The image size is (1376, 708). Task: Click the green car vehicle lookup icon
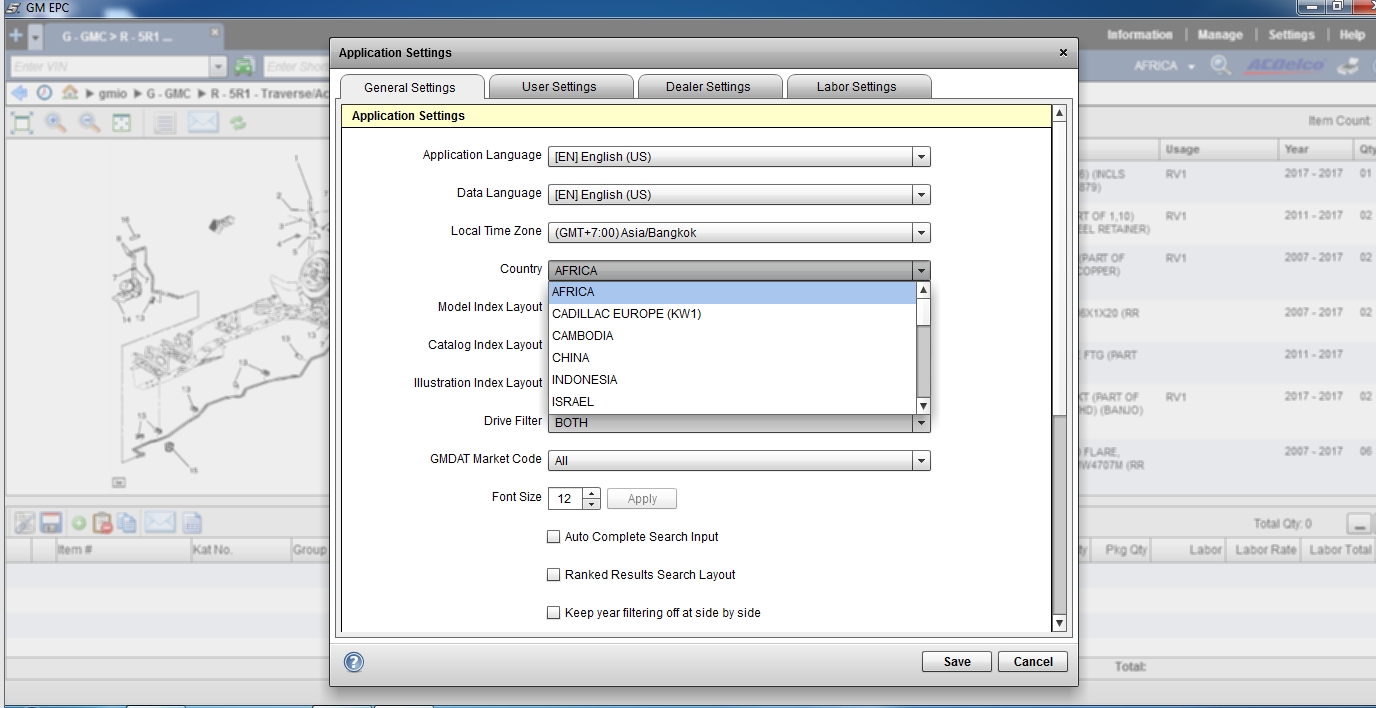(245, 66)
